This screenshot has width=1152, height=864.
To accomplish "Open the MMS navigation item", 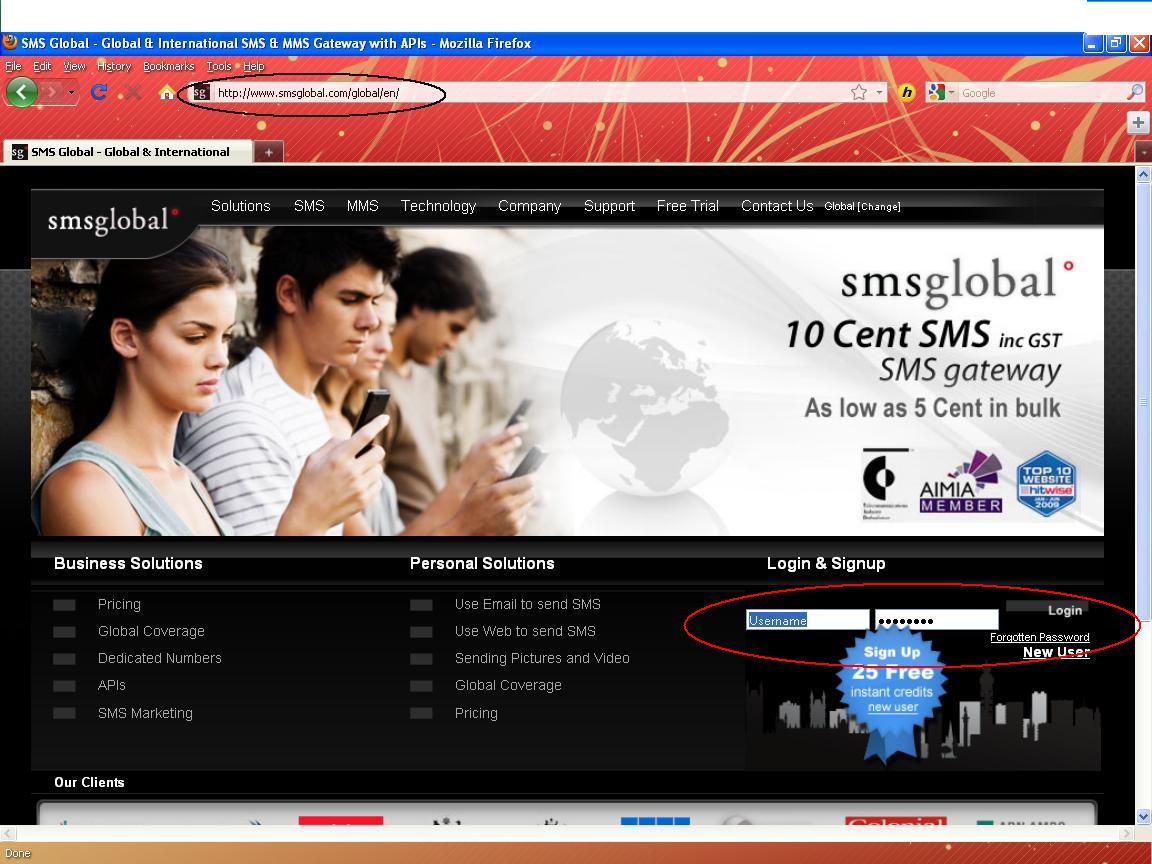I will [x=362, y=206].
